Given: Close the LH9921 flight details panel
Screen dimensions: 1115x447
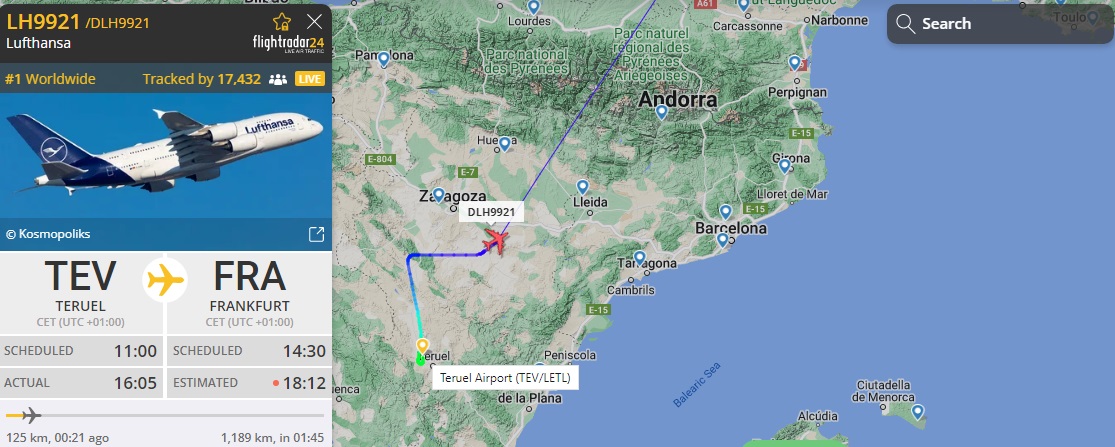Looking at the screenshot, I should click(314, 21).
